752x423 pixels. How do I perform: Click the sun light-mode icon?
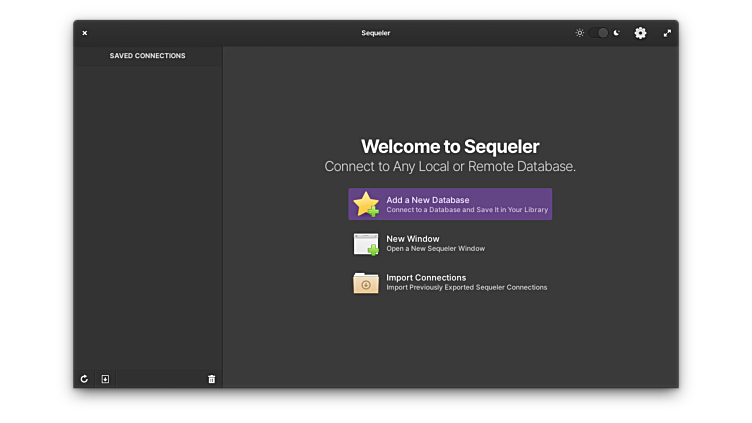pos(579,33)
